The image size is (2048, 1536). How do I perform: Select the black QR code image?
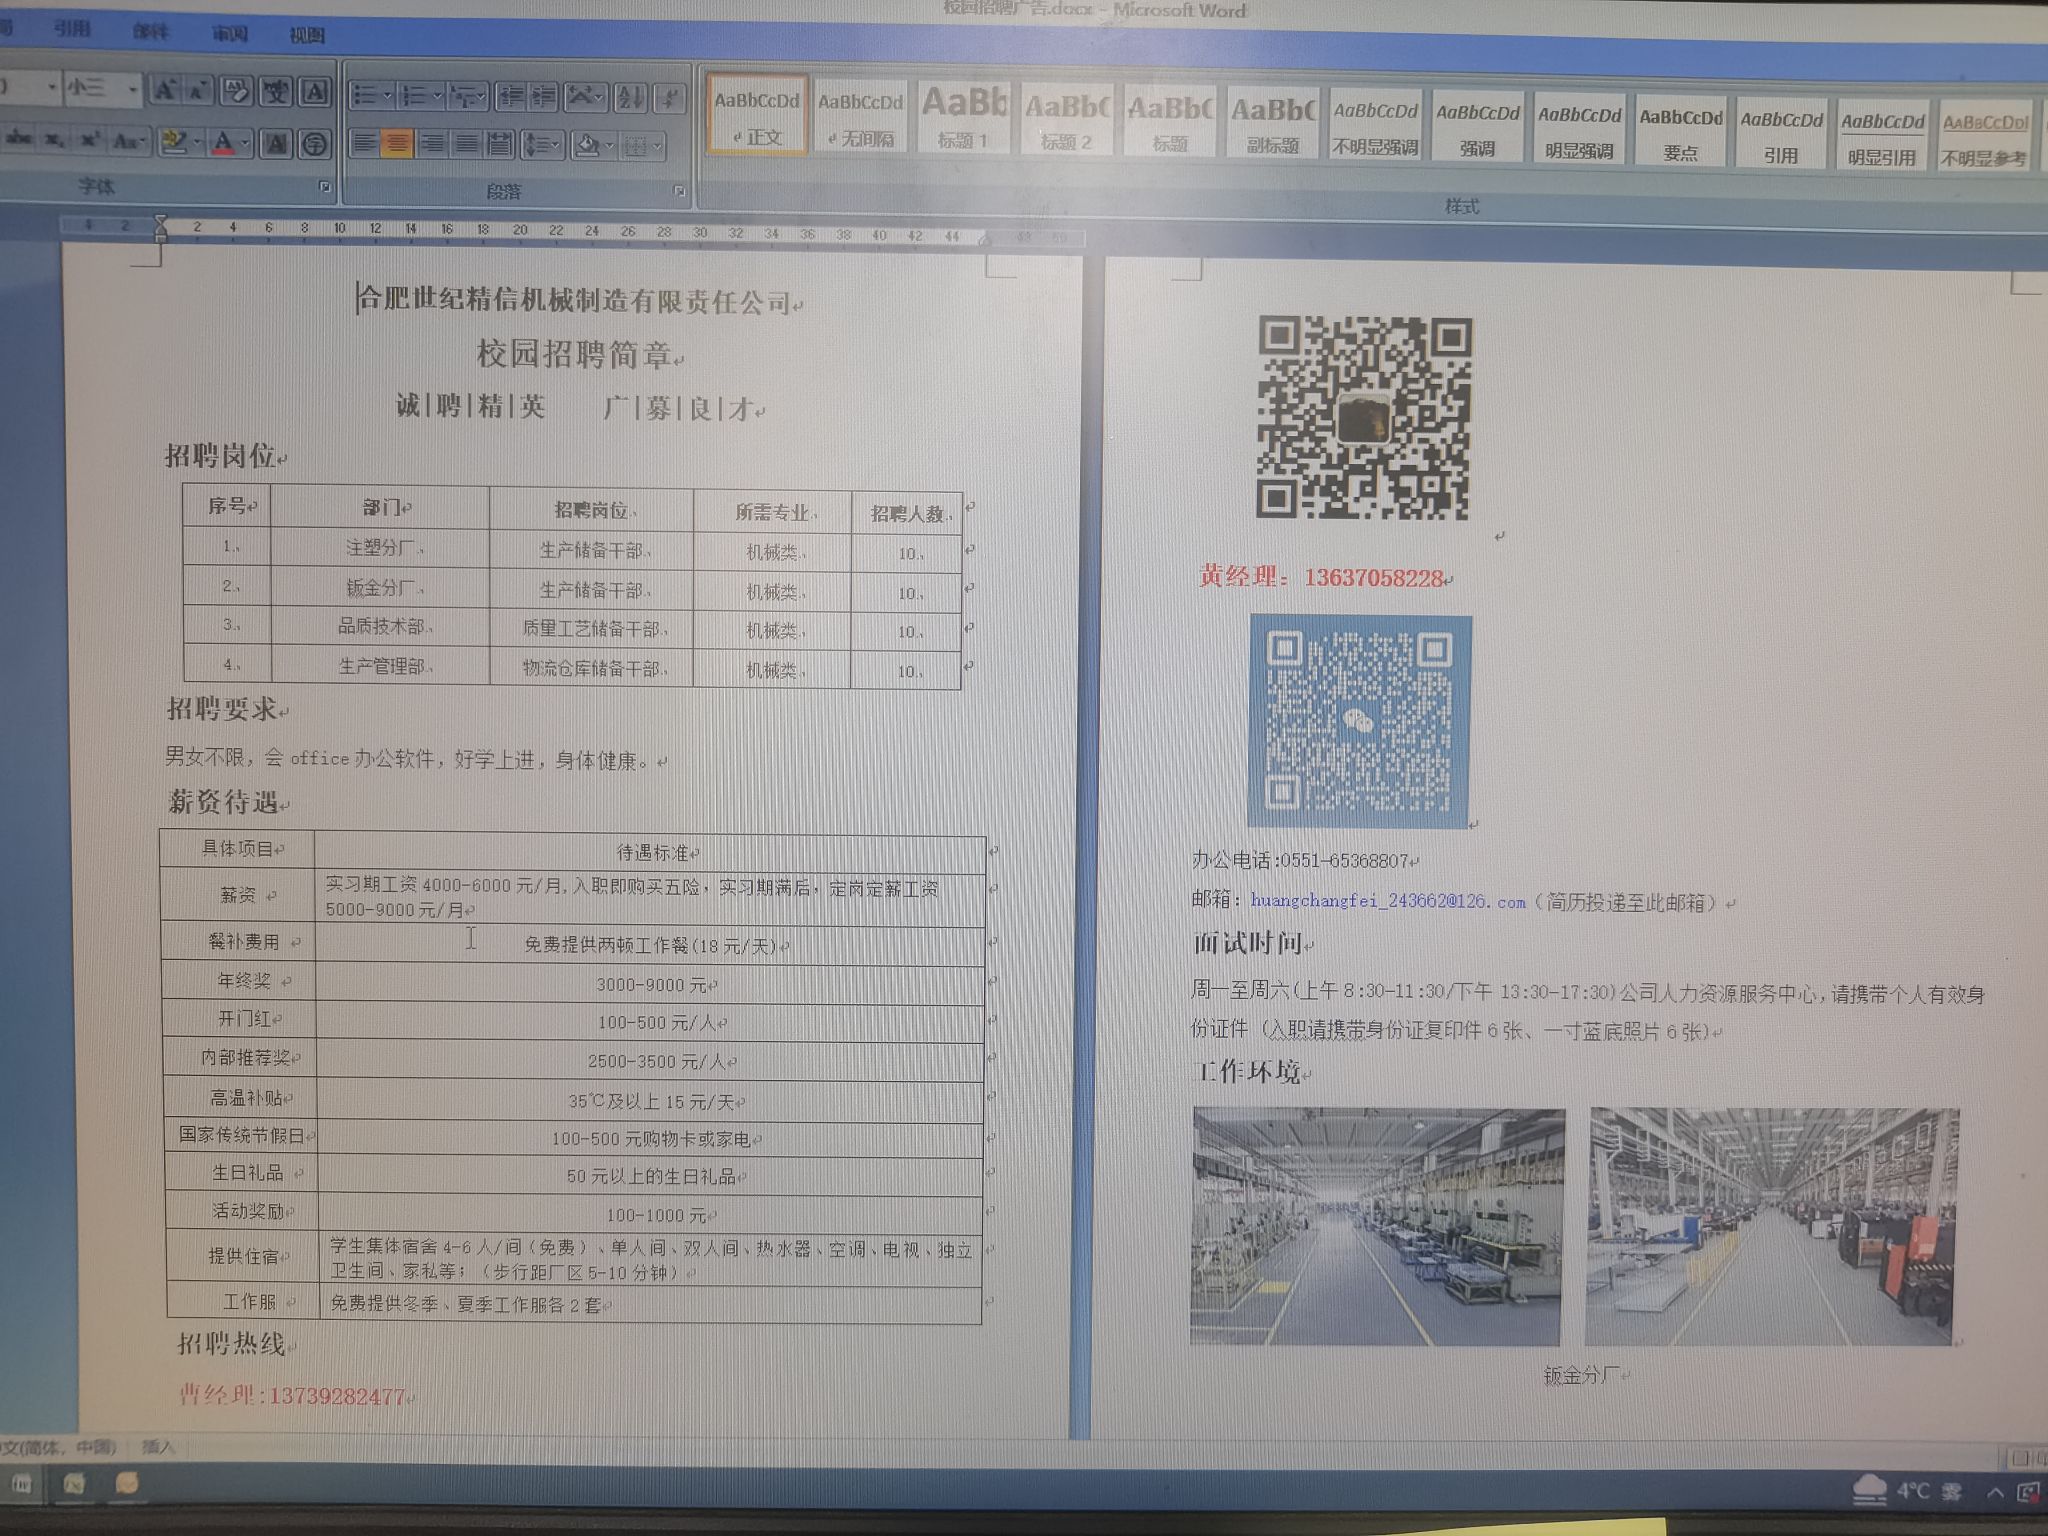(1364, 418)
